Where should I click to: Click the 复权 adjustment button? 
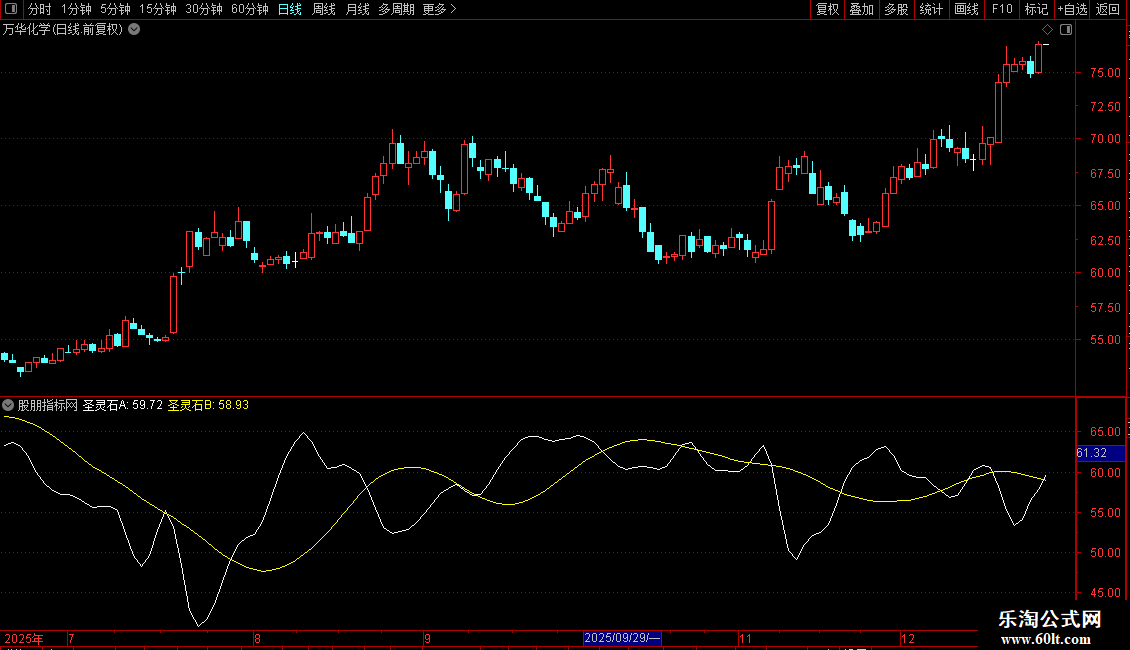coord(828,9)
